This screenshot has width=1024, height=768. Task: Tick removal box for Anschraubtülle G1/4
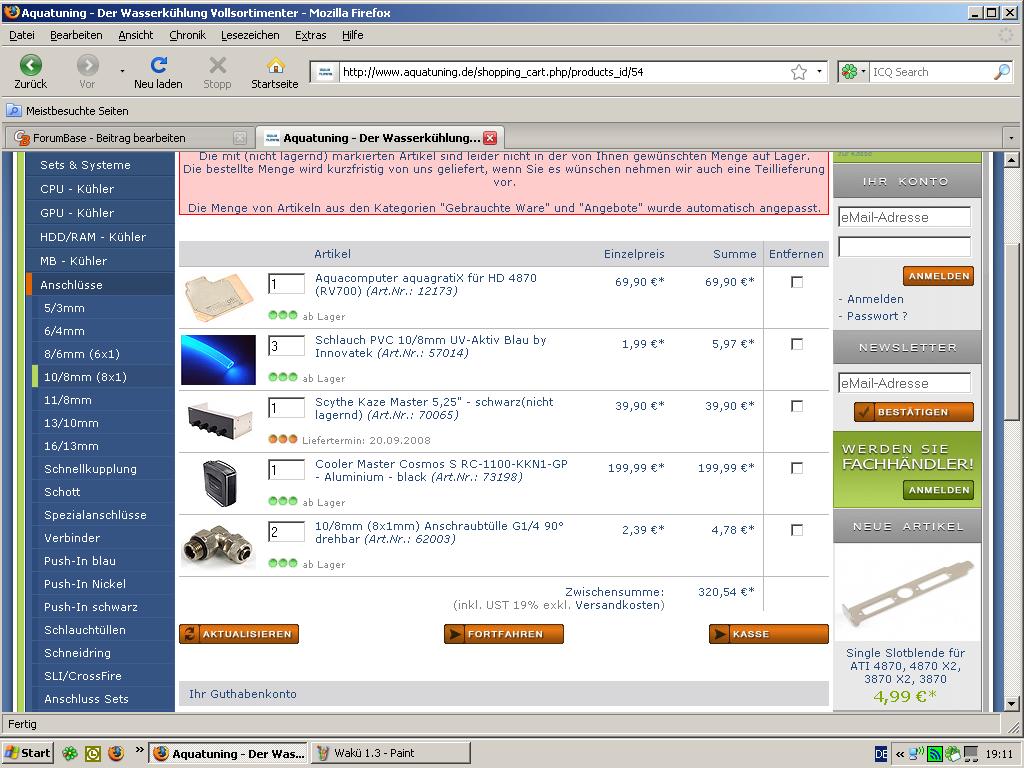797,530
